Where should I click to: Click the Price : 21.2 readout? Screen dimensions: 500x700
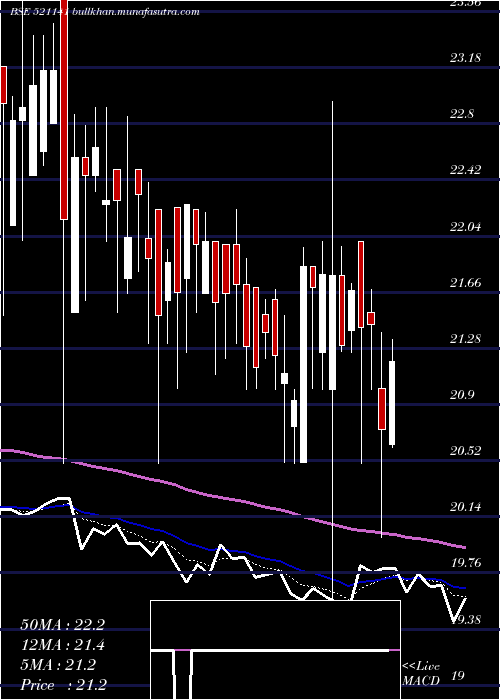63,685
